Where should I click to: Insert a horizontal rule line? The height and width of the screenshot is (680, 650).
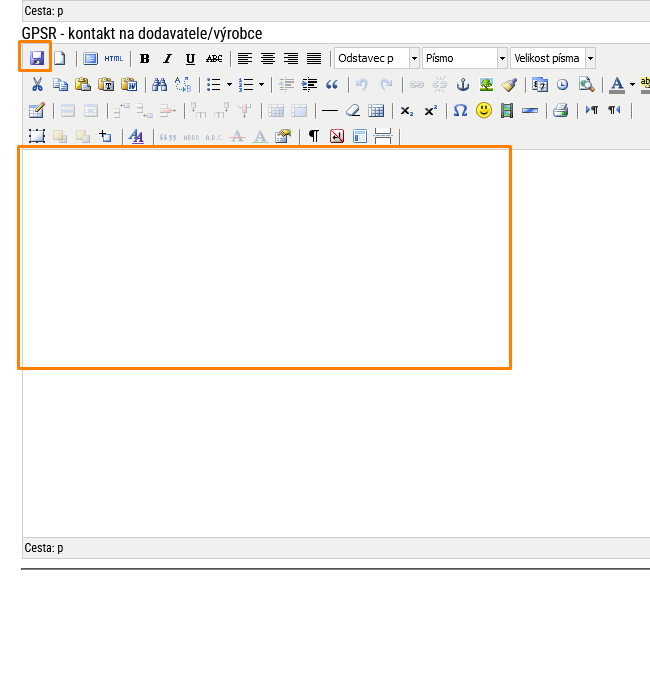click(x=330, y=111)
